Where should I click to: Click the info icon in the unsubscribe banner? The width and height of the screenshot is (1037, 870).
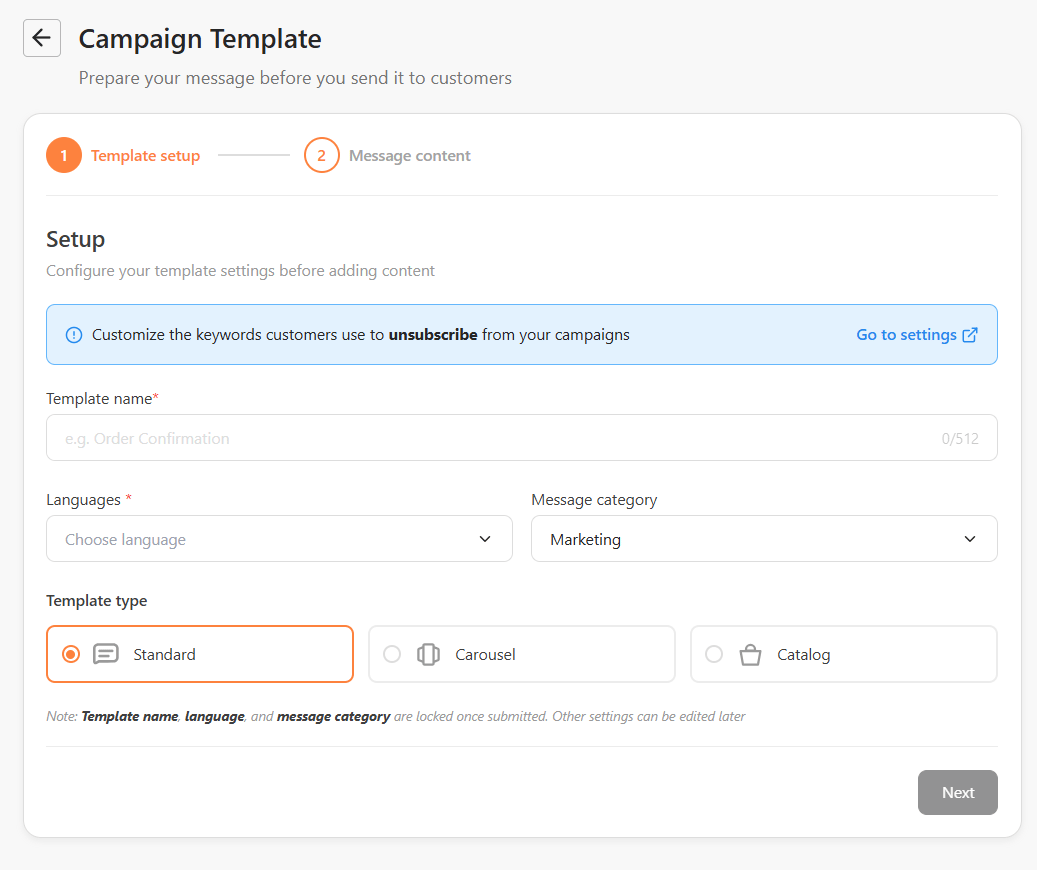[74, 335]
